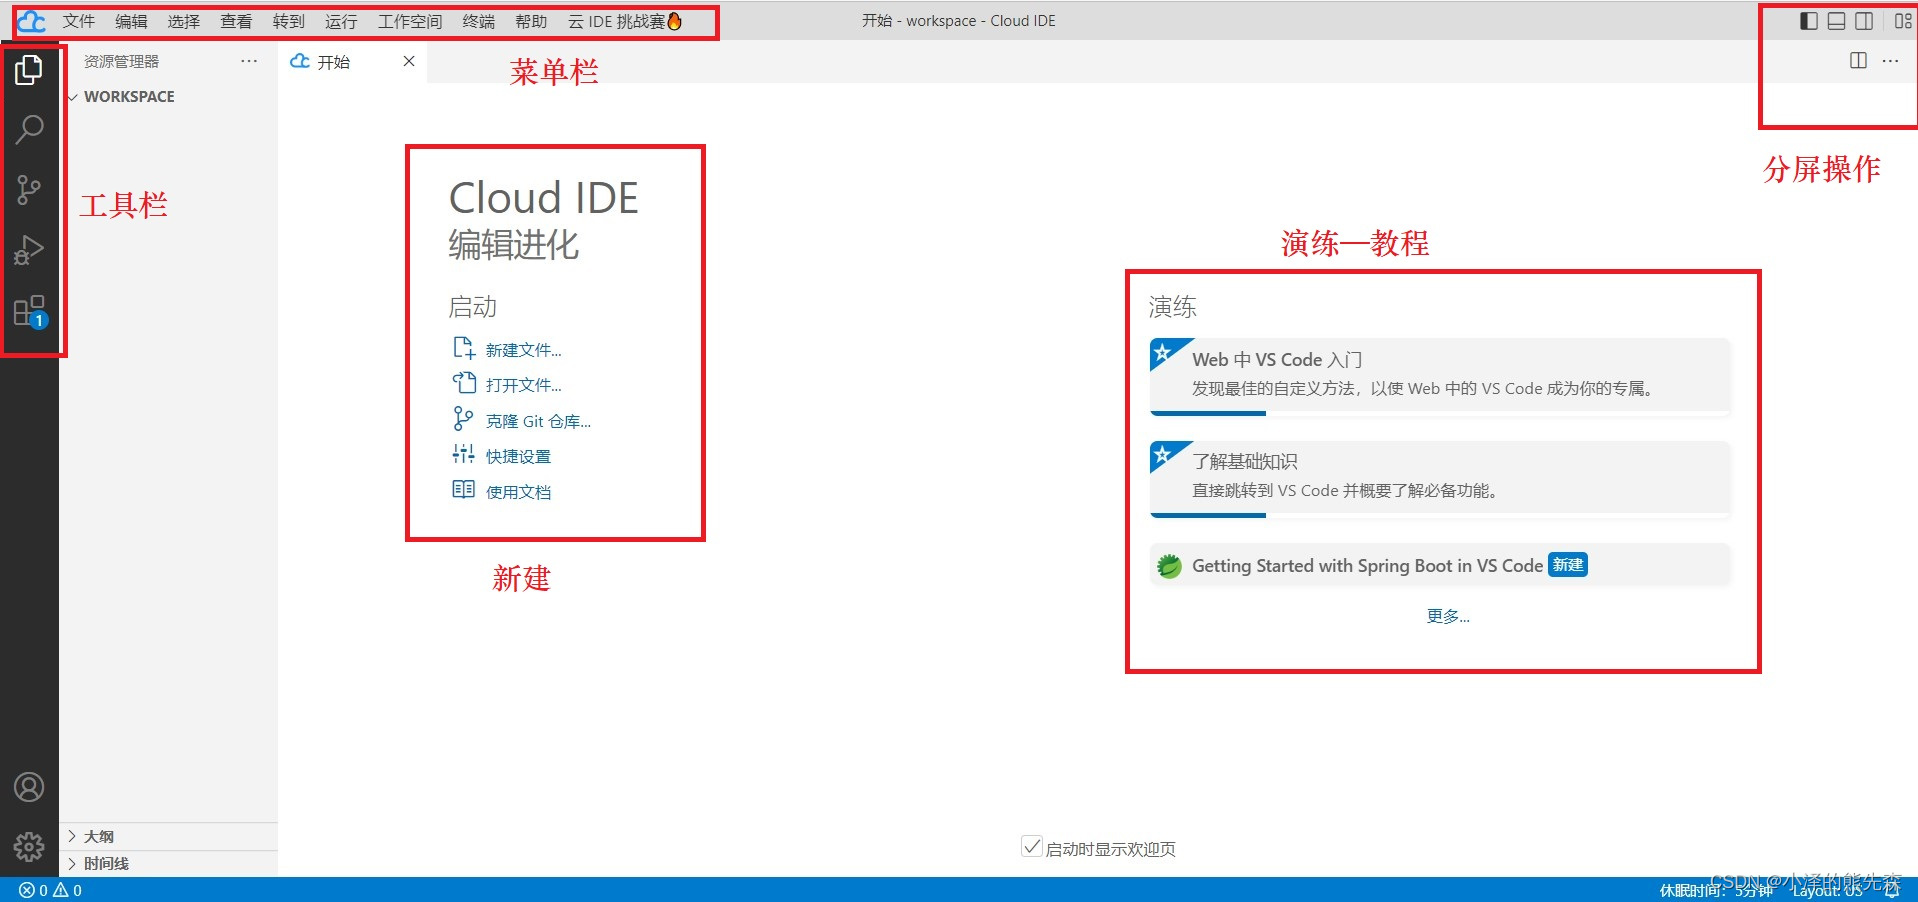Close the 开始 tab

pyautogui.click(x=409, y=61)
